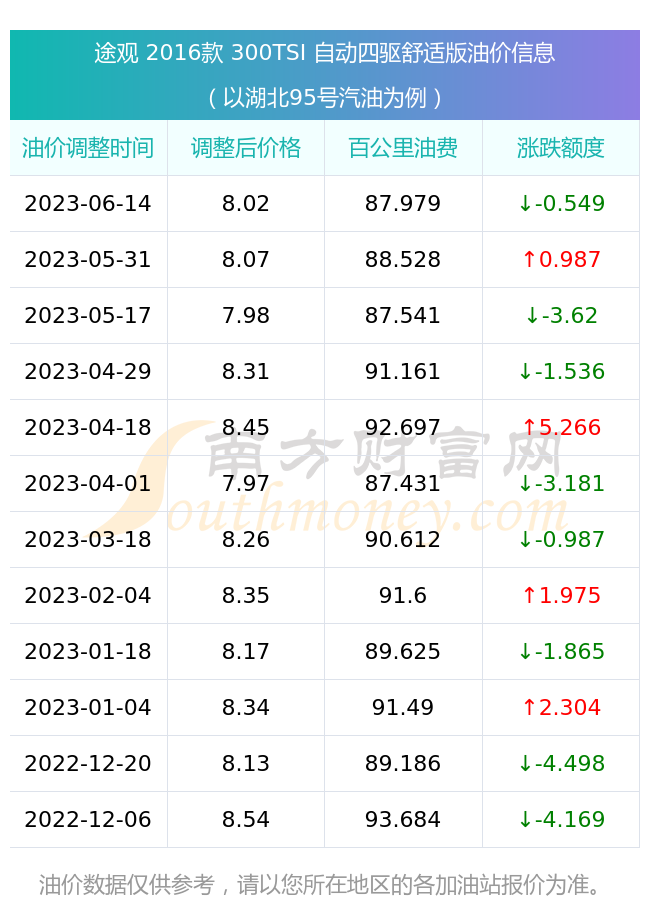The image size is (650, 911).
Task: Click the 8.45 price cell
Action: (x=246, y=427)
